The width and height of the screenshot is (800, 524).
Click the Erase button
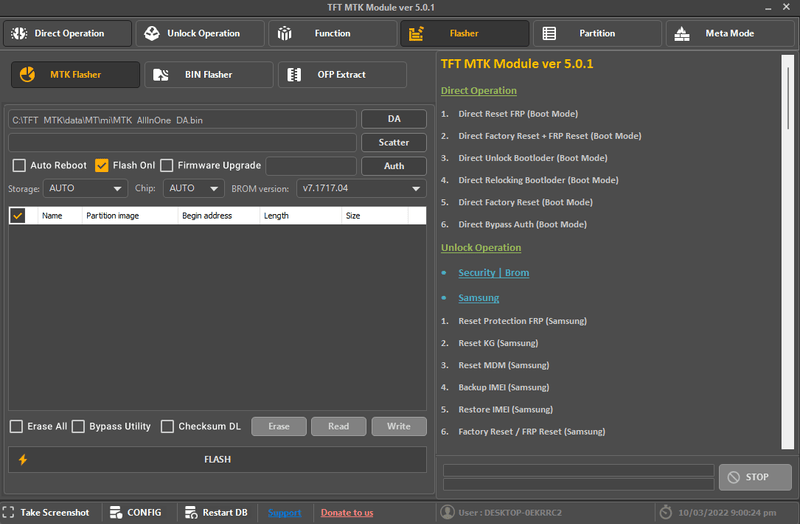click(279, 426)
